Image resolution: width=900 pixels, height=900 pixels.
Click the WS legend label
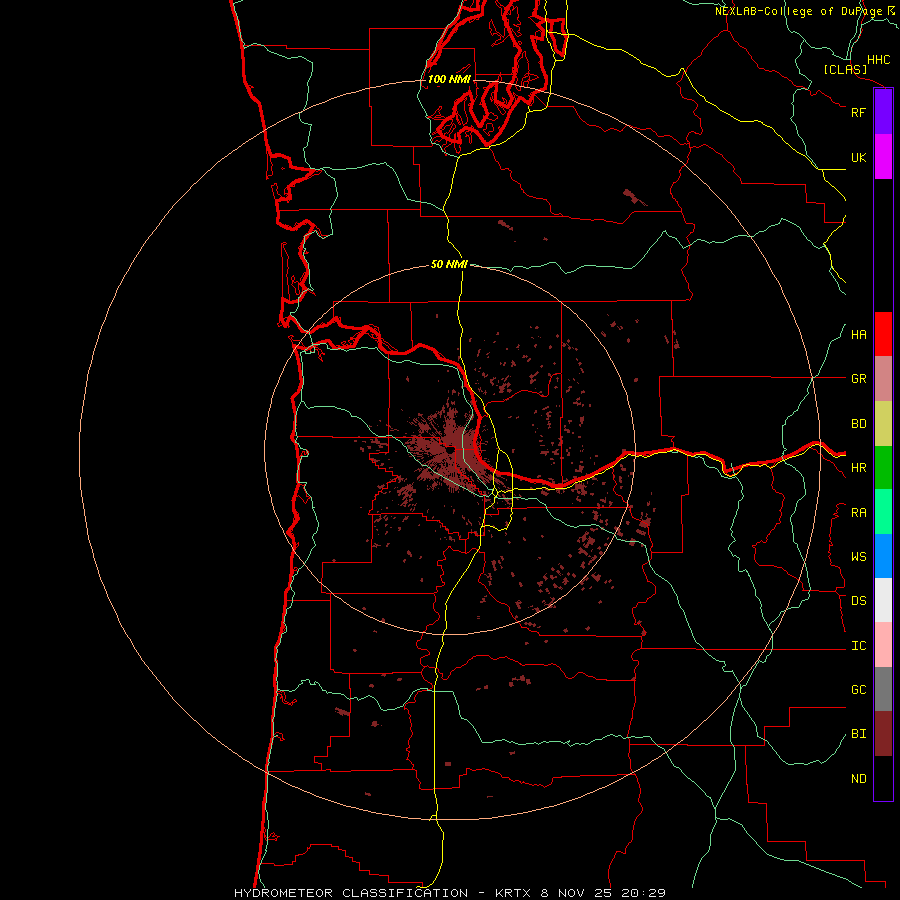859,557
